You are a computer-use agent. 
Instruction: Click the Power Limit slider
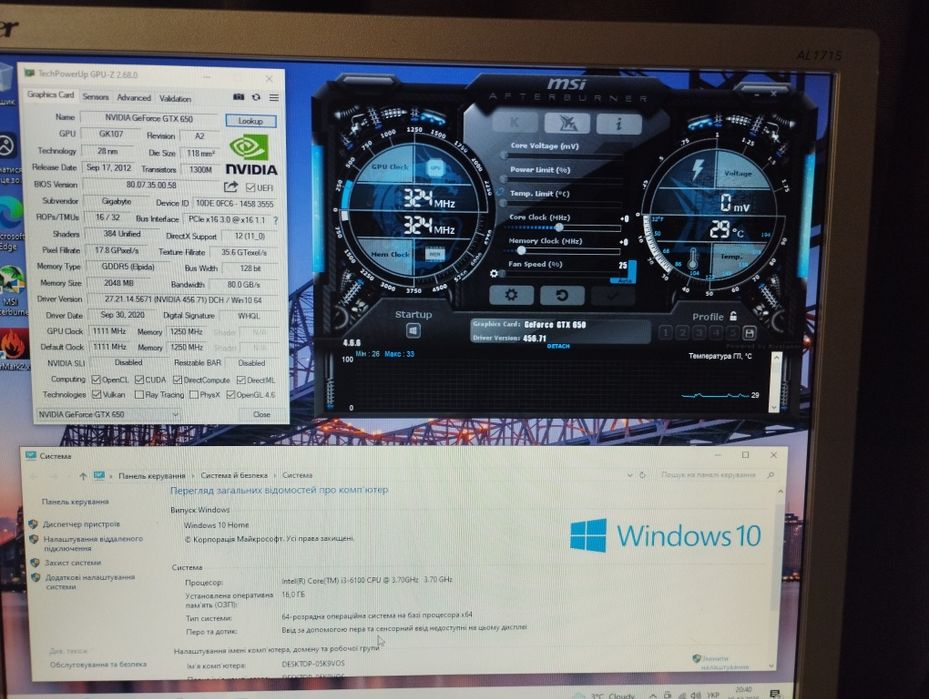coord(562,179)
